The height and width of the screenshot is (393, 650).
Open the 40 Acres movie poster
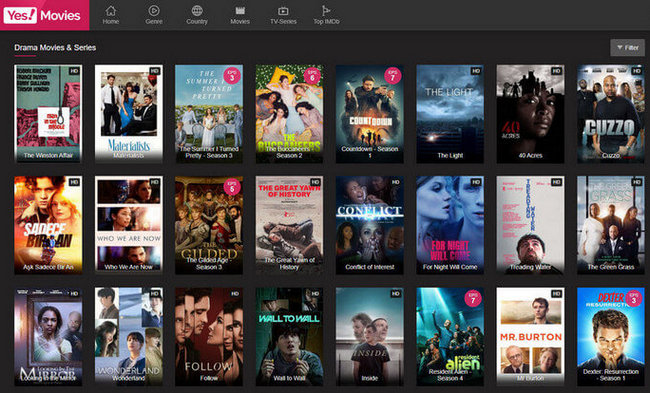tap(531, 114)
